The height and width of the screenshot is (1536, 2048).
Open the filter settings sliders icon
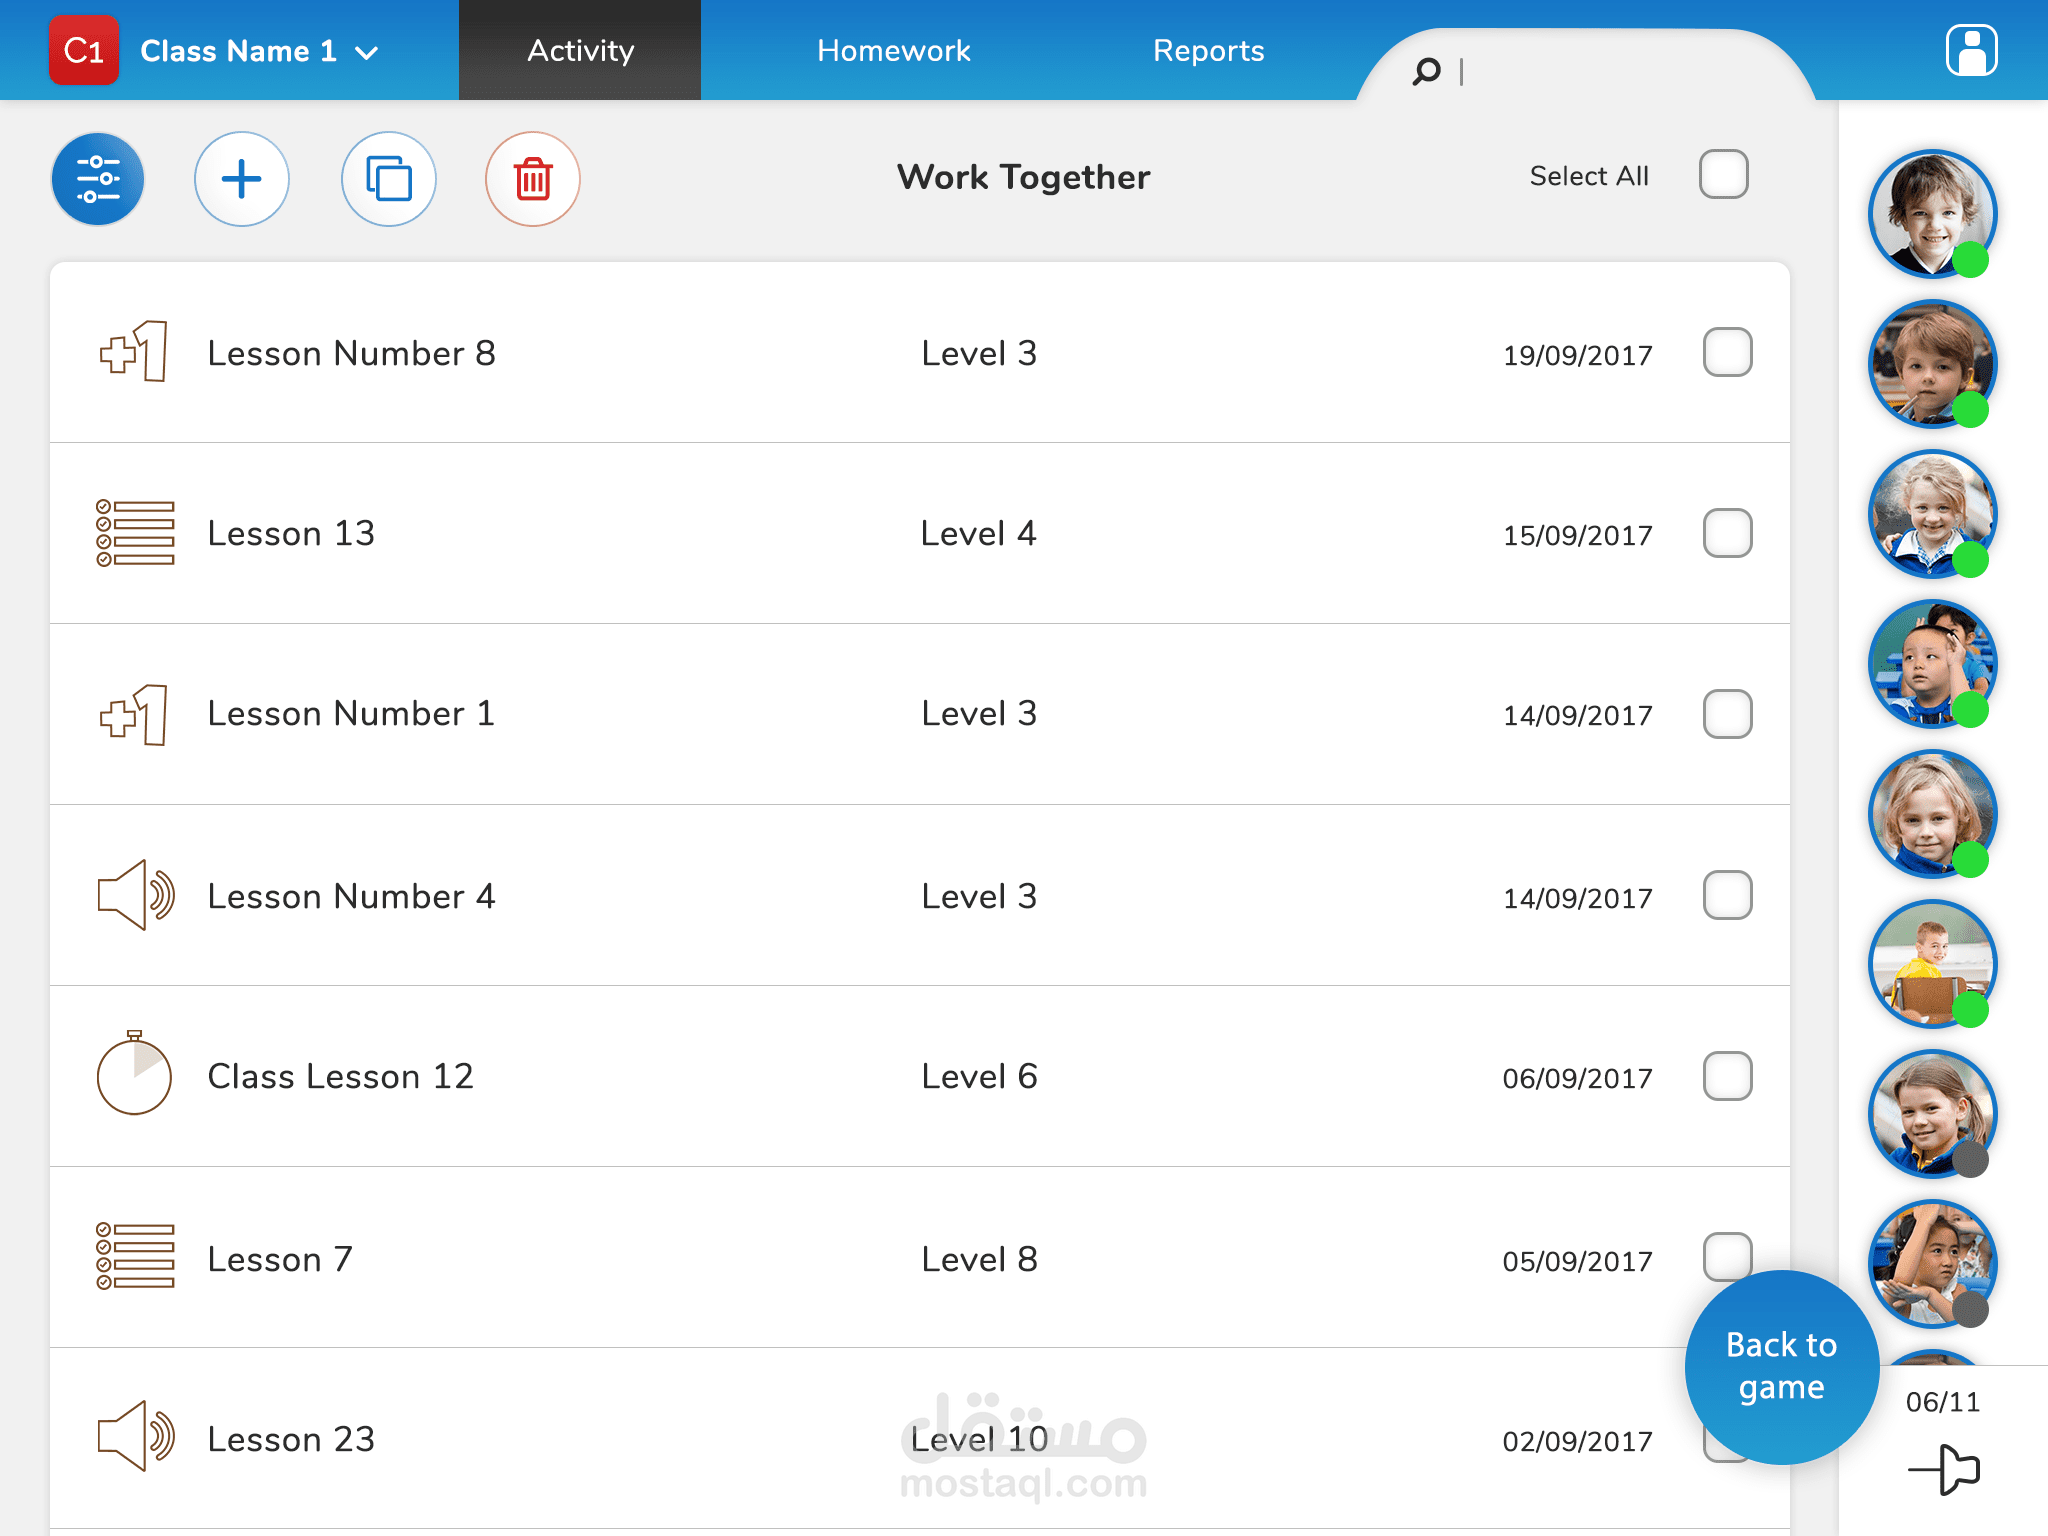tap(98, 179)
